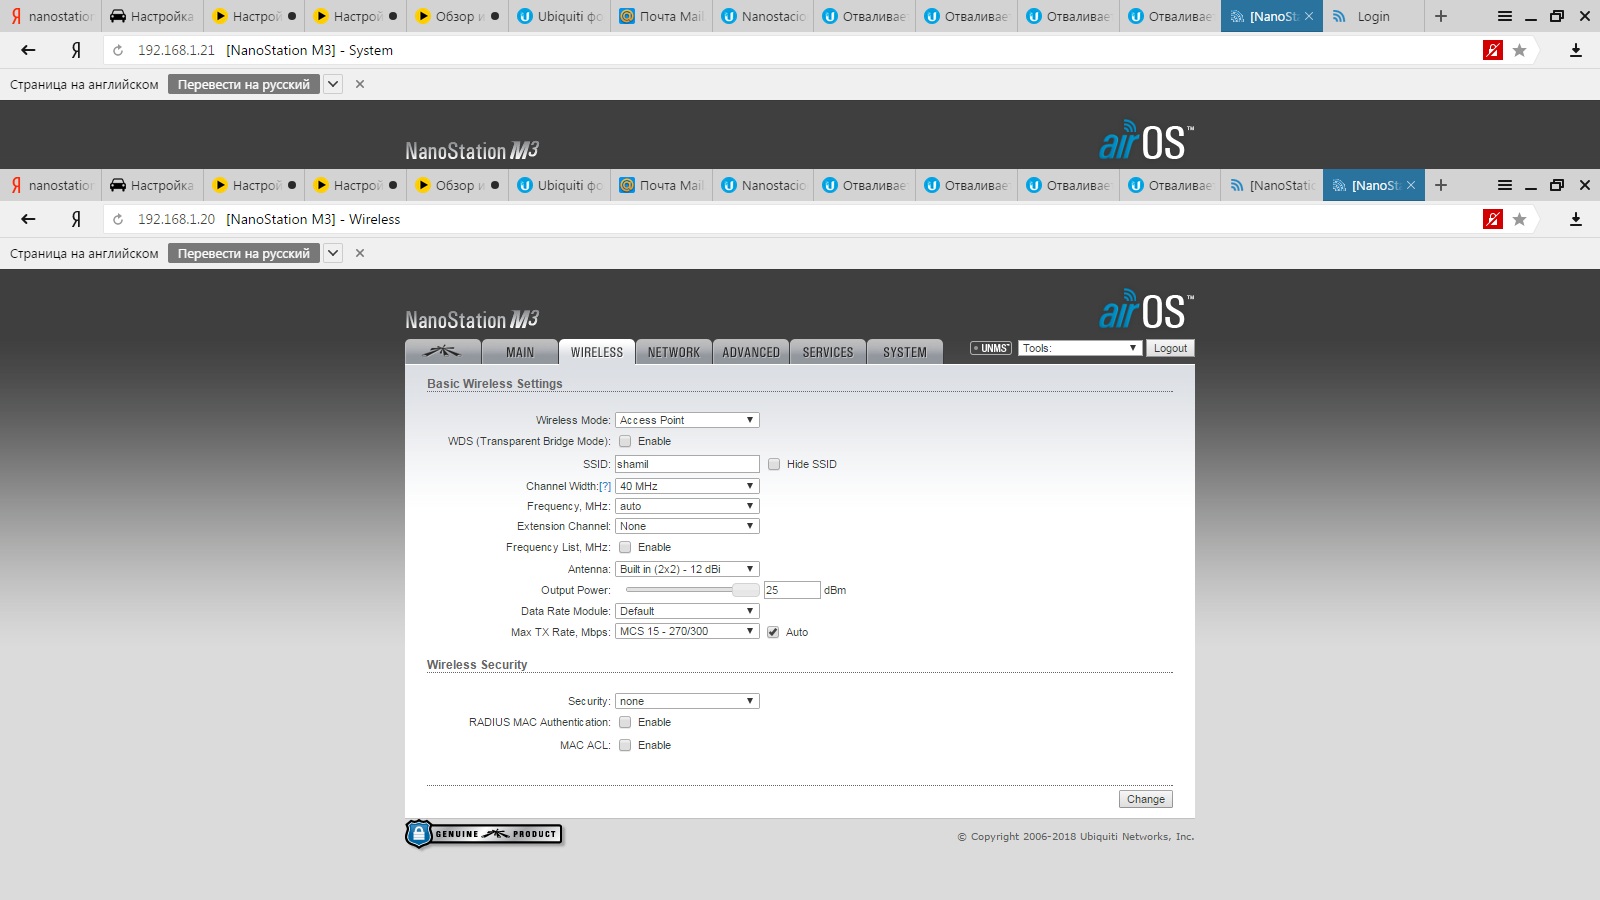Click Перевести на русский in the Wireless window

point(244,253)
